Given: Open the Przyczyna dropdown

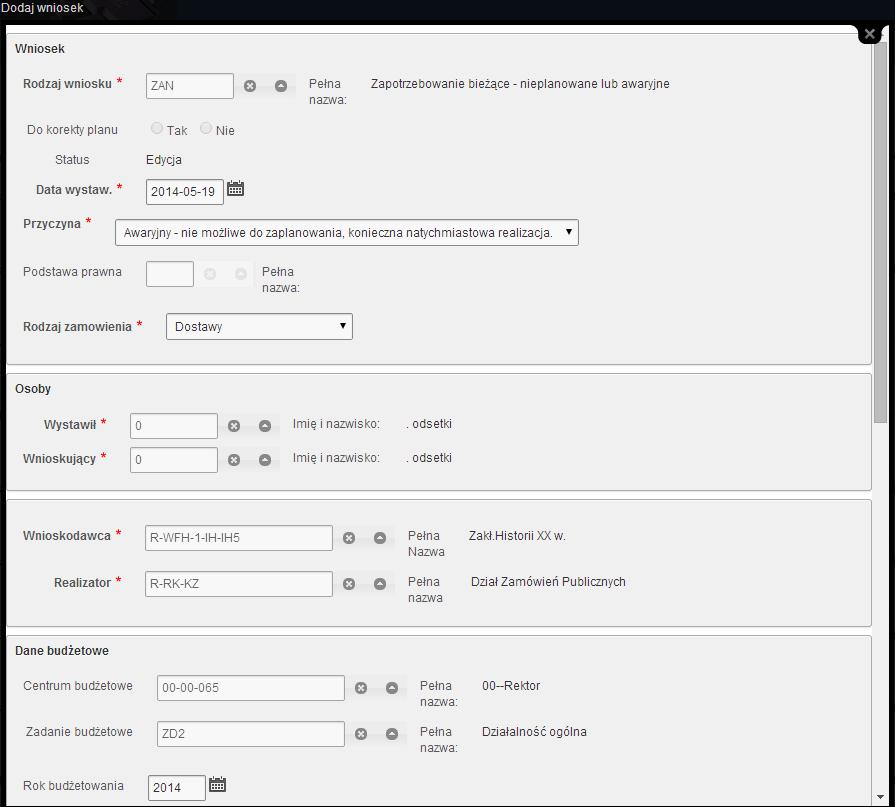Looking at the screenshot, I should (346, 233).
